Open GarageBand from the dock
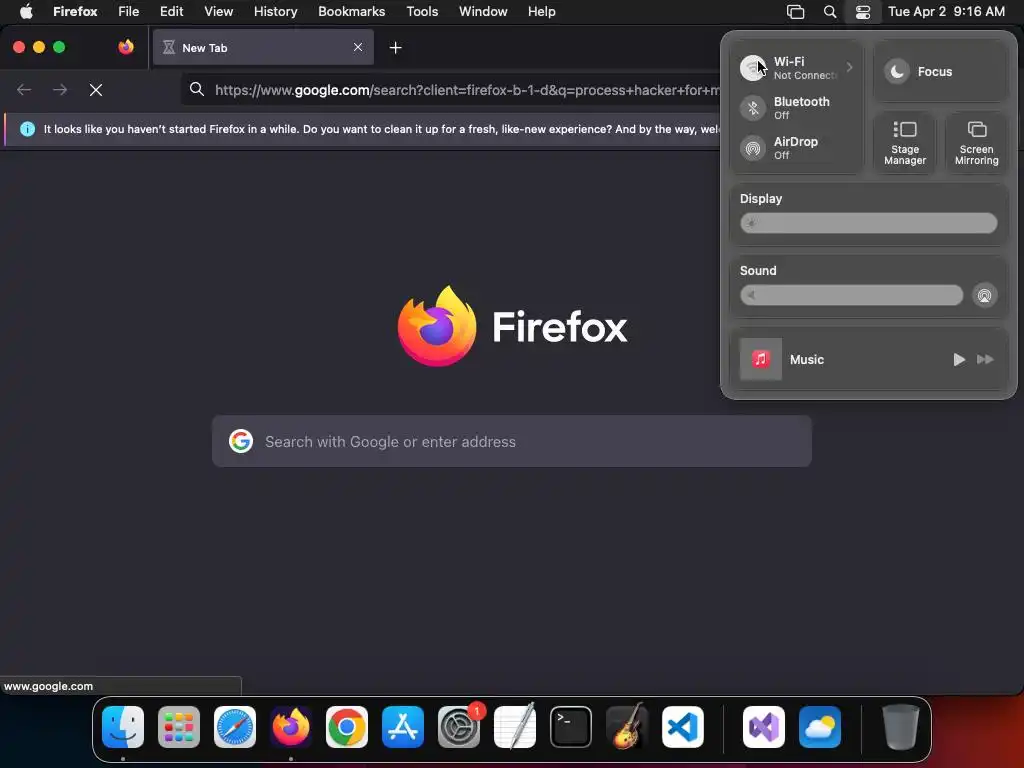This screenshot has height=768, width=1024. (x=627, y=727)
